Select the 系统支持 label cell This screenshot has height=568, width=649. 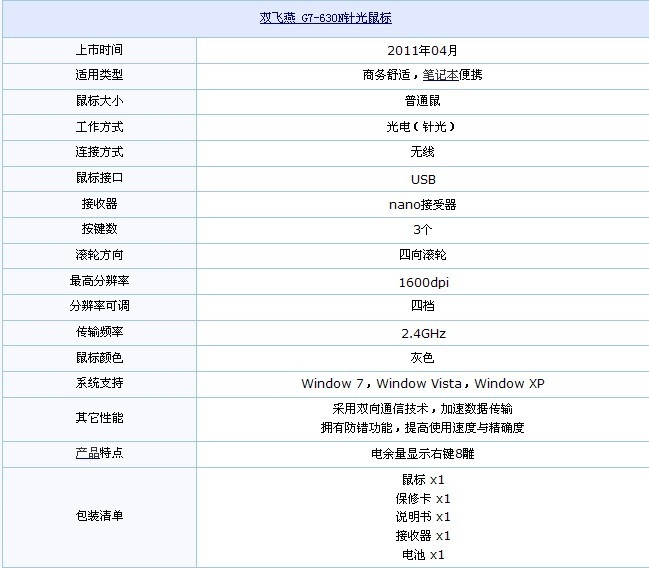[99, 383]
